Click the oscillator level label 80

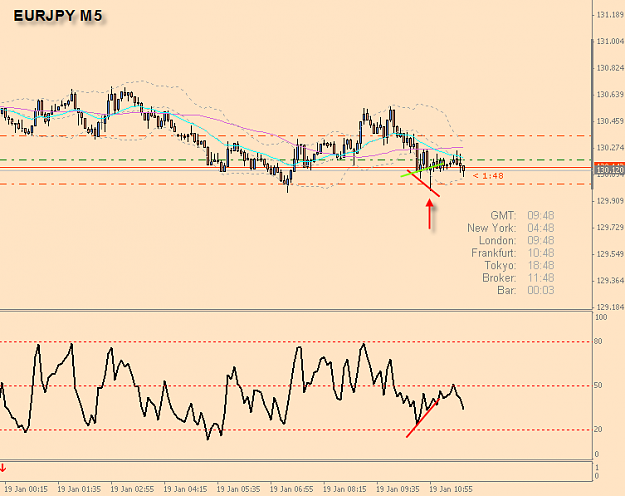coord(599,341)
